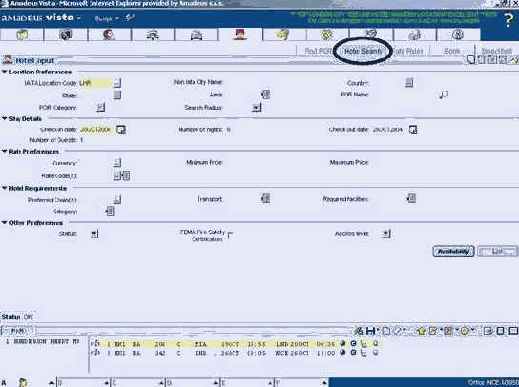The image size is (519, 387).
Task: Switch to the Find POR tab
Action: coord(317,51)
